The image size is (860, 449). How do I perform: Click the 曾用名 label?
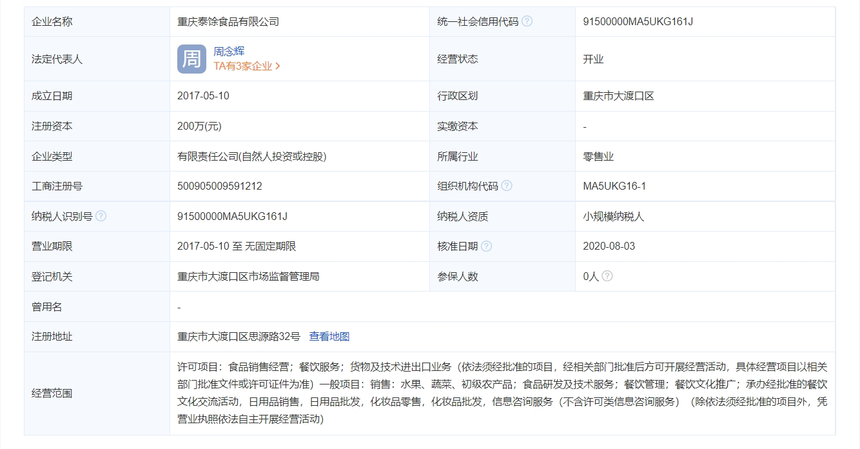coord(47,306)
